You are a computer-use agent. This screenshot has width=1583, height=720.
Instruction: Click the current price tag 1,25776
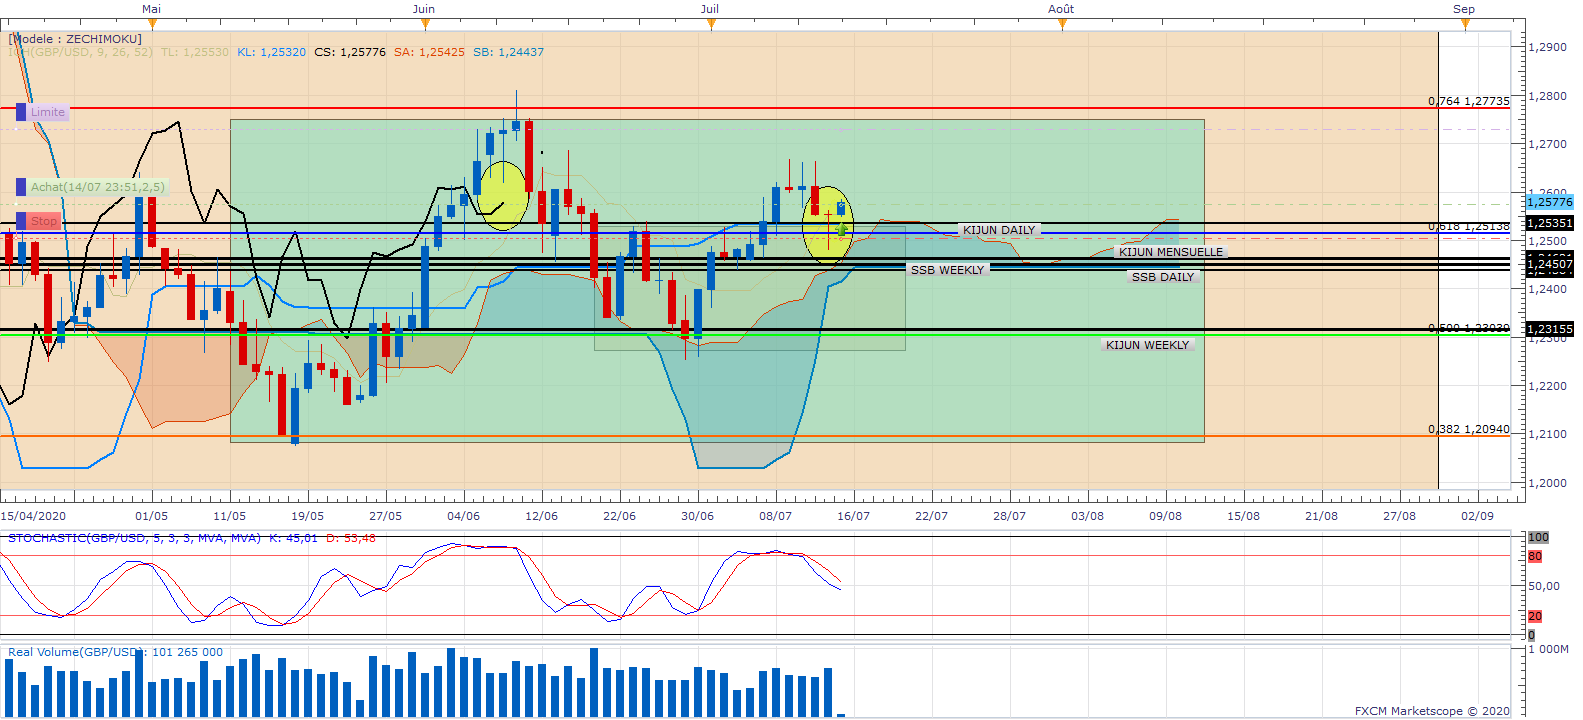pos(1549,202)
